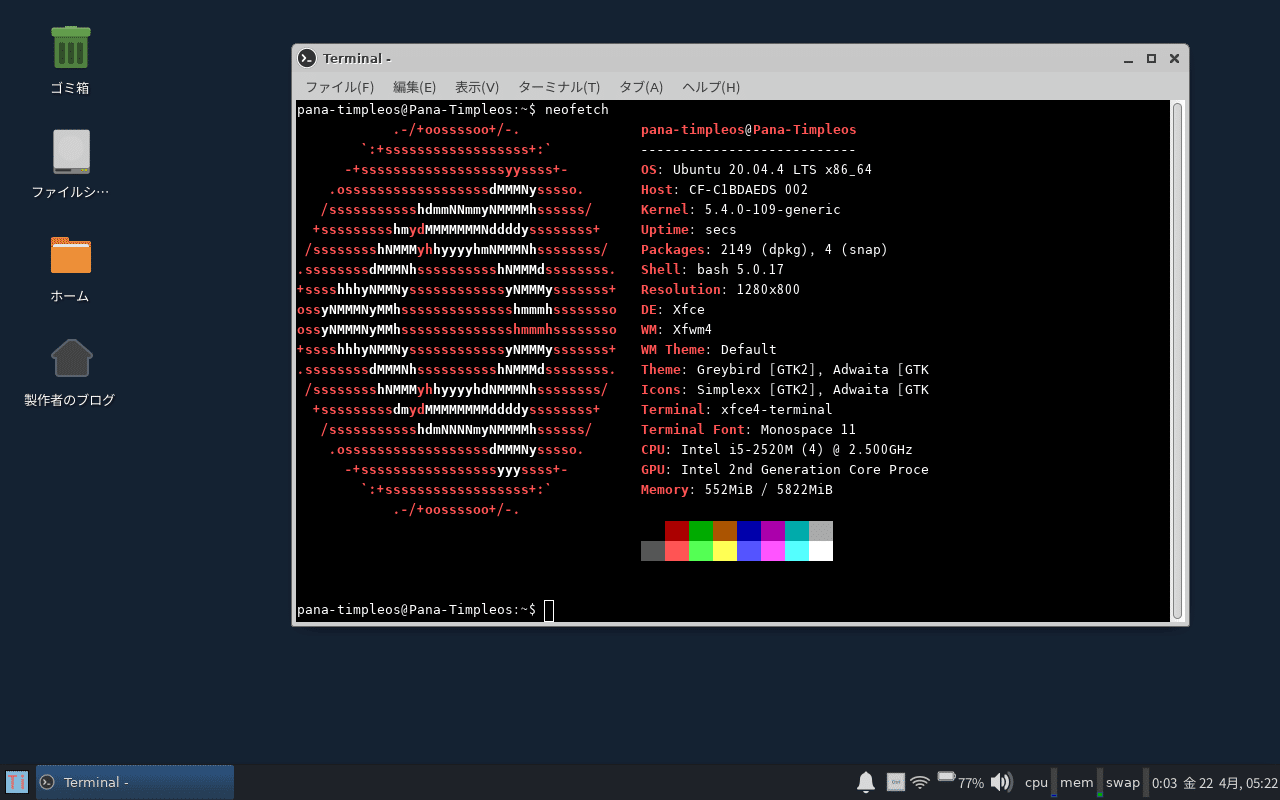Click the panel clock showing 05:22

1231,783
